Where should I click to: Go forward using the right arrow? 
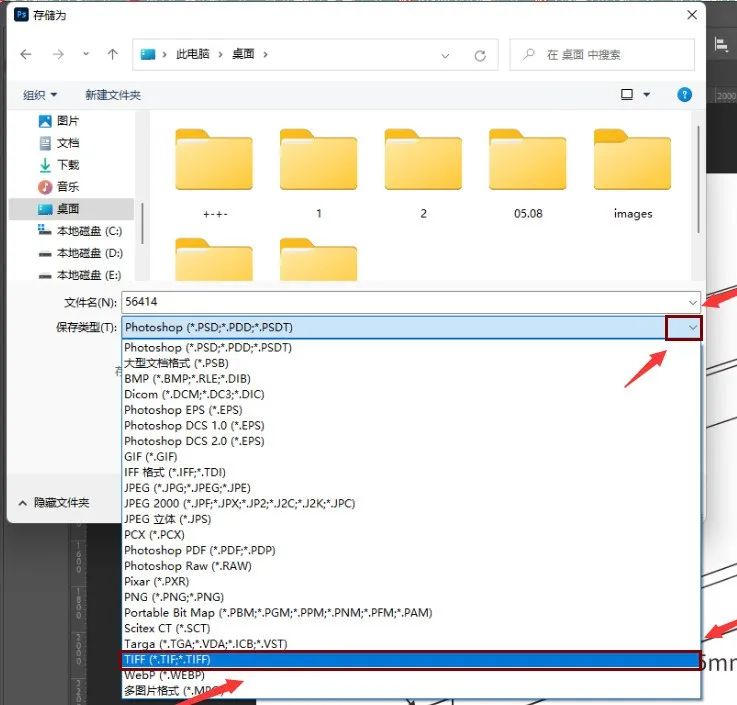(58, 55)
